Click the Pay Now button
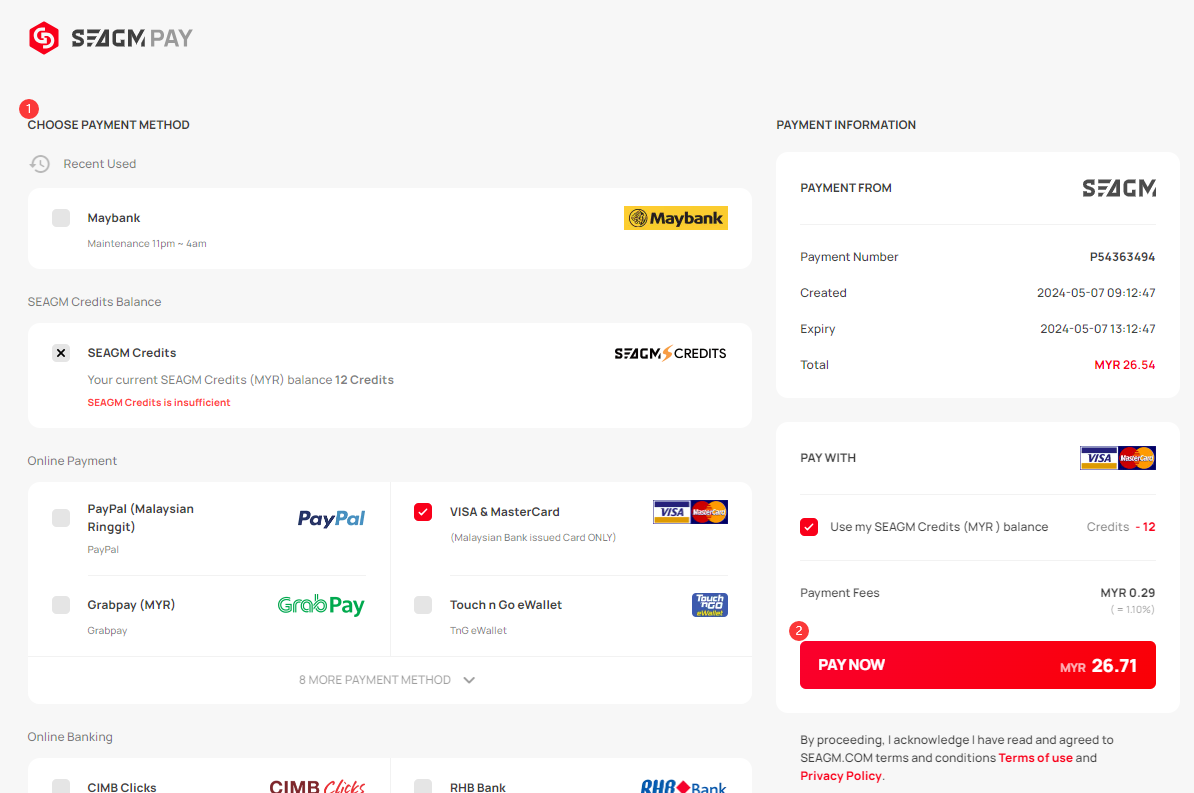Image resolution: width=1194 pixels, height=793 pixels. pyautogui.click(x=978, y=665)
